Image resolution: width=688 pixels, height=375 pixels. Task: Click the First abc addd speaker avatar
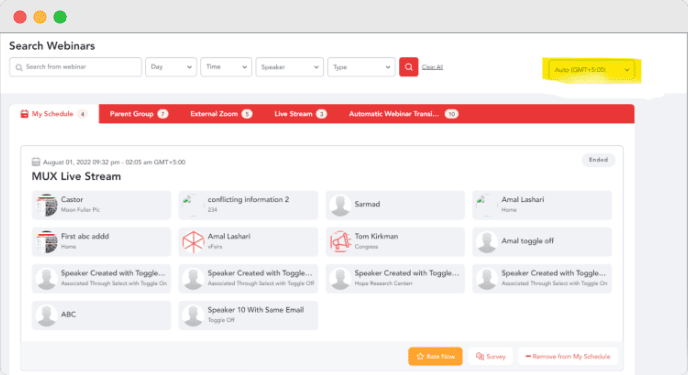[x=47, y=242]
